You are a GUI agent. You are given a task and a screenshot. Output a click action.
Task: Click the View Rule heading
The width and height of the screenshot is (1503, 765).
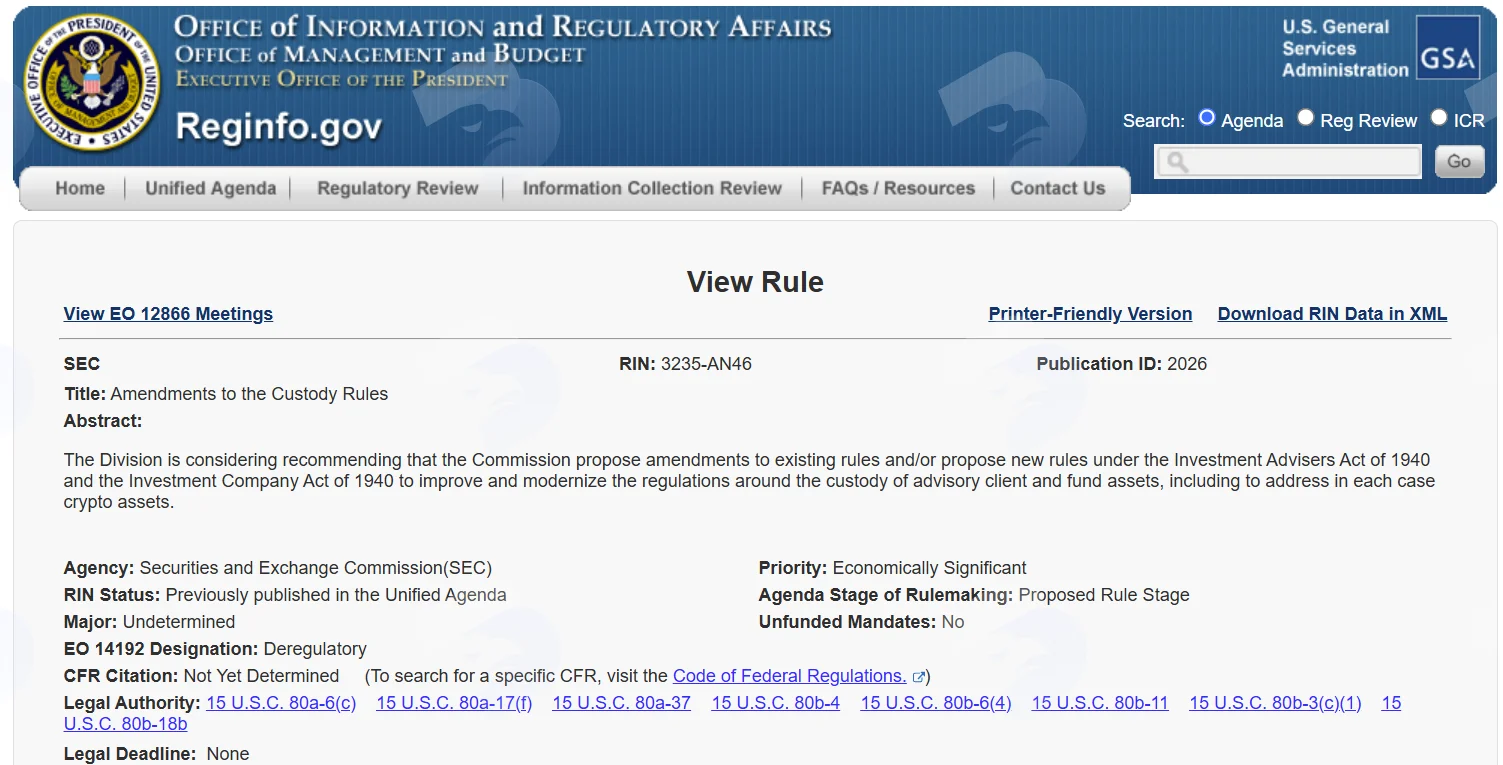(755, 282)
